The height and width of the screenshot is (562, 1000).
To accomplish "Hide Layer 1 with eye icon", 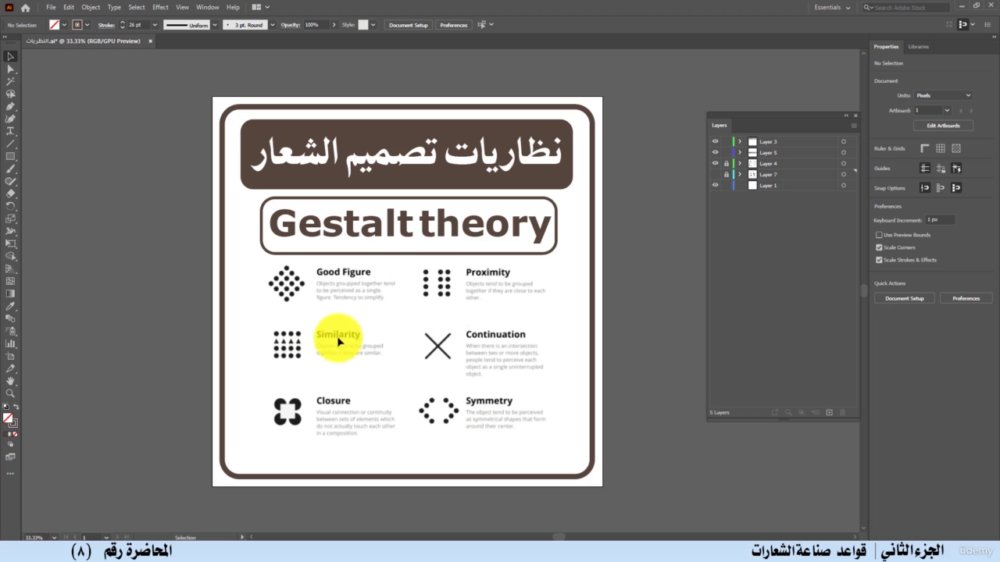I will [x=715, y=185].
